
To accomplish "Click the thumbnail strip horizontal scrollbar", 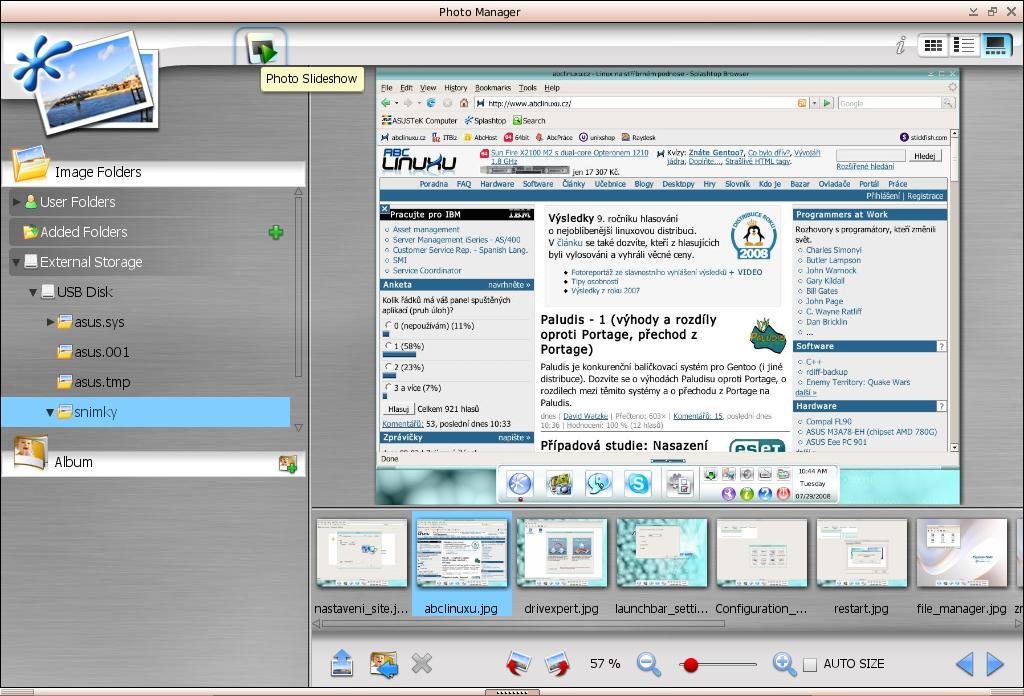I will (x=523, y=624).
